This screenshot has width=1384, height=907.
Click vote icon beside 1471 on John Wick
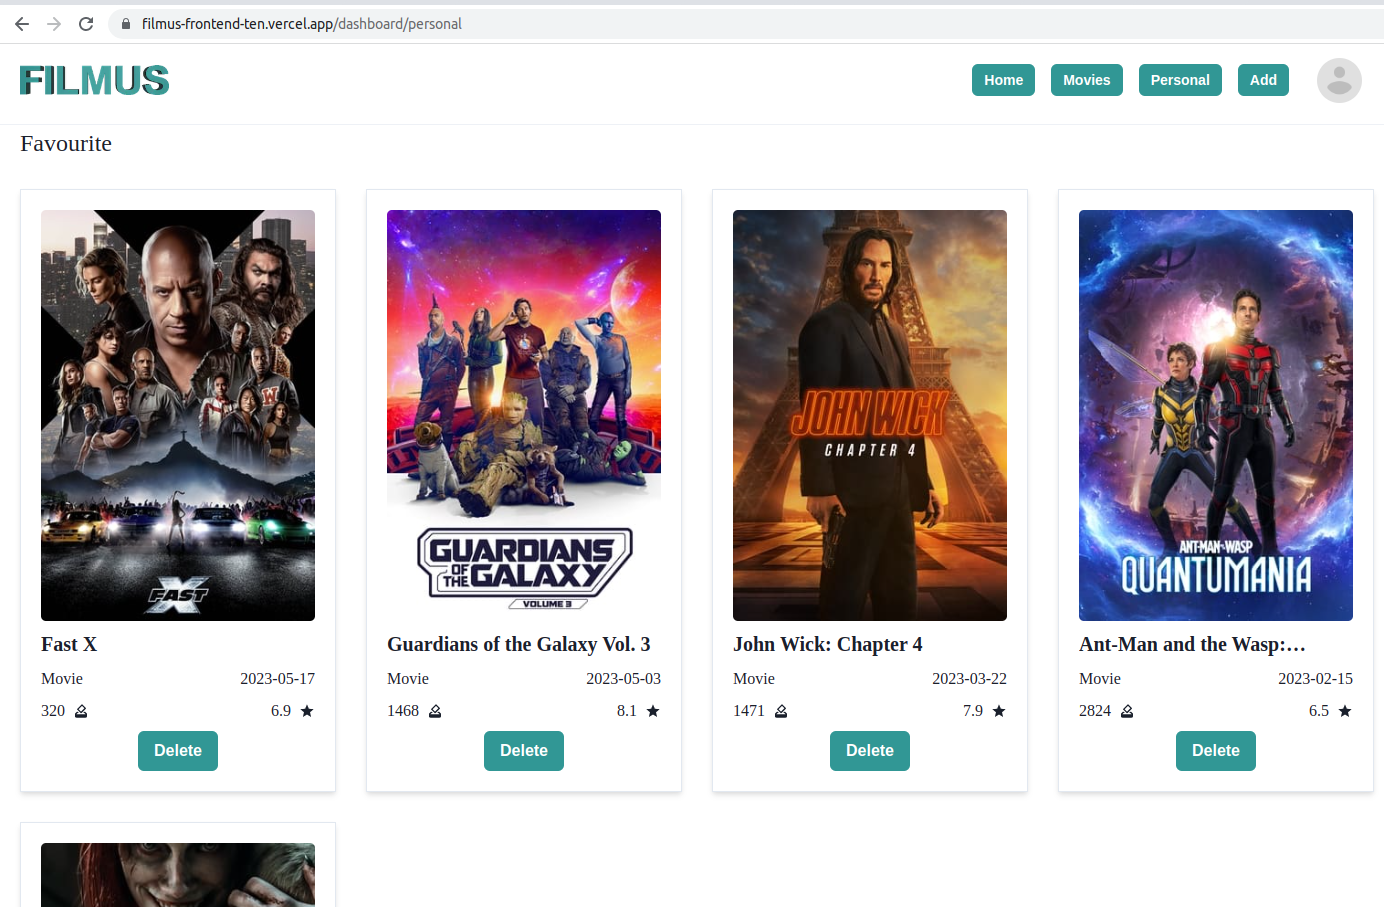[781, 711]
